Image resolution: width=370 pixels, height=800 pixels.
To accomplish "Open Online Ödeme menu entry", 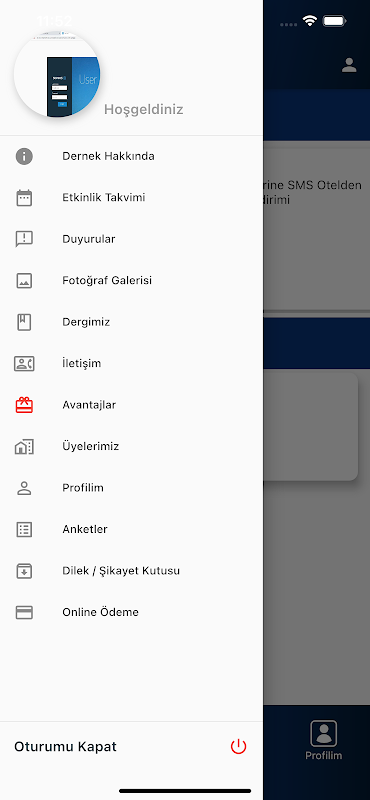I will pyautogui.click(x=131, y=612).
